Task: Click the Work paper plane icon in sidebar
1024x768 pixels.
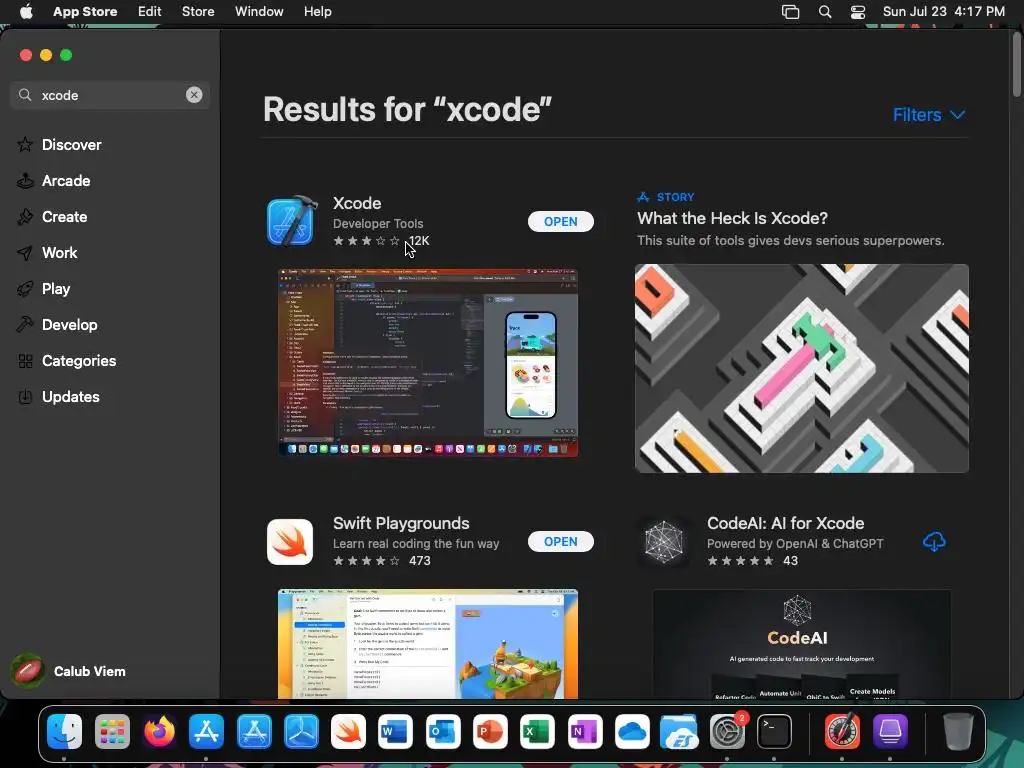Action: [x=25, y=253]
